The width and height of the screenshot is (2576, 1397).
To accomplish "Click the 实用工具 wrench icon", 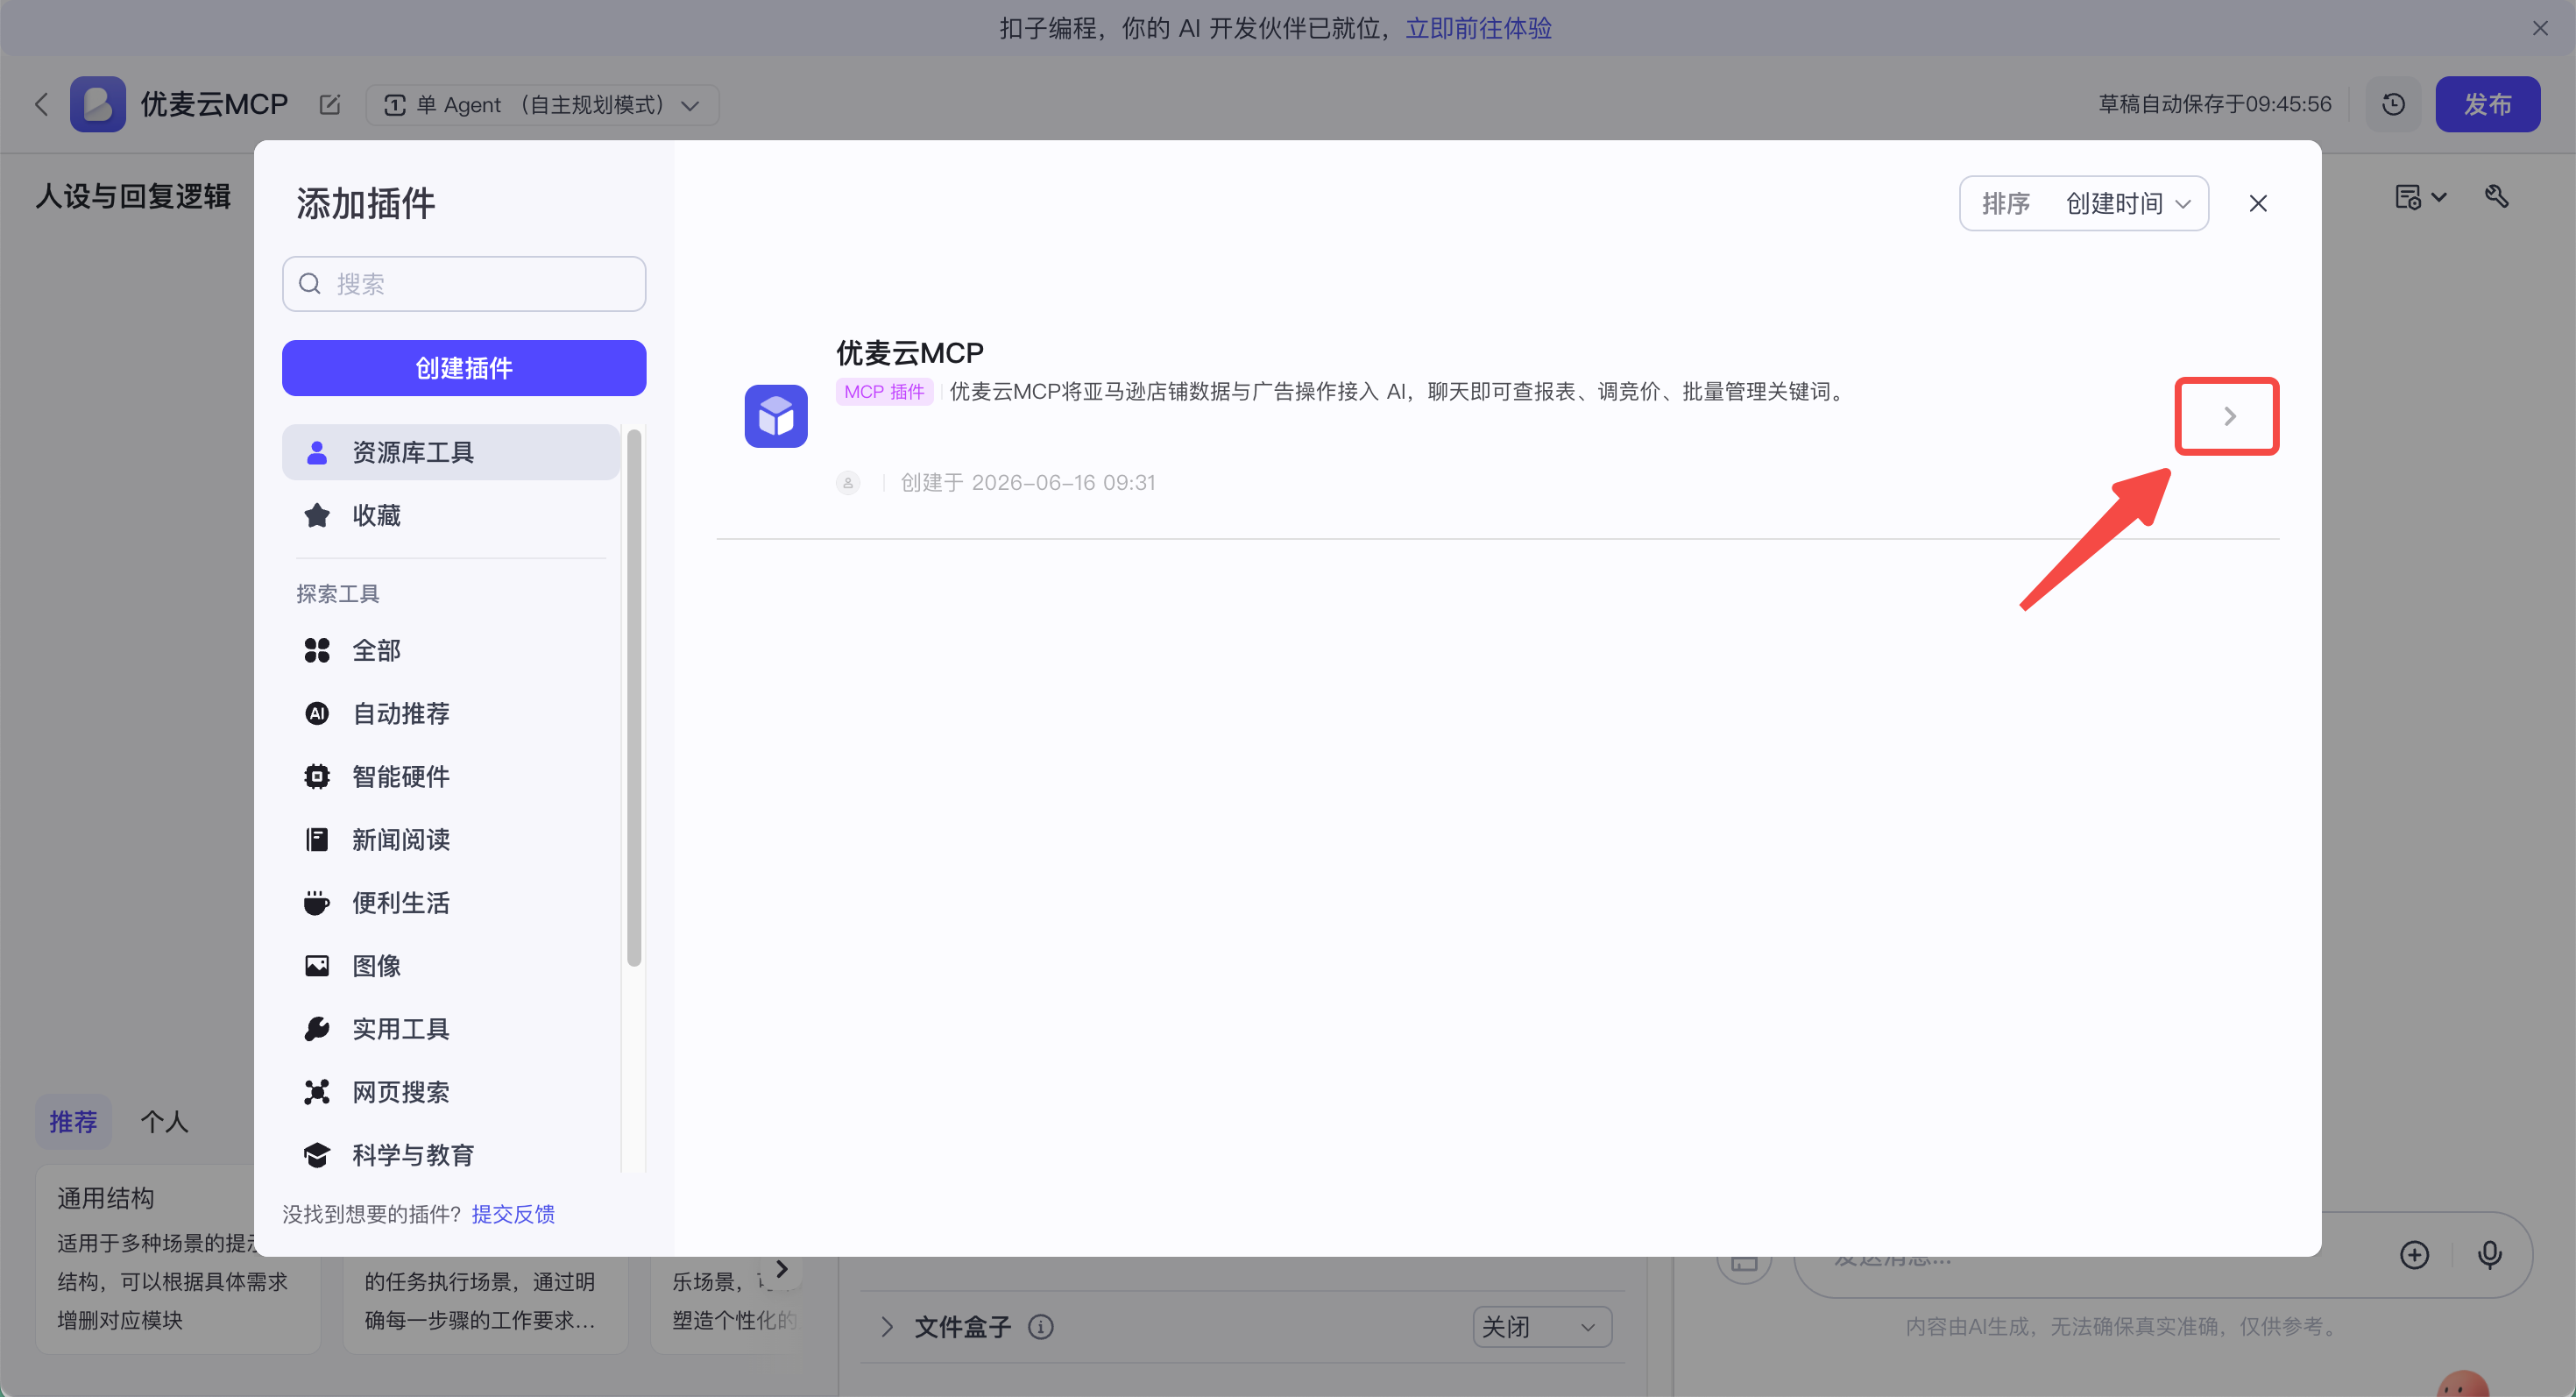I will tap(317, 1029).
